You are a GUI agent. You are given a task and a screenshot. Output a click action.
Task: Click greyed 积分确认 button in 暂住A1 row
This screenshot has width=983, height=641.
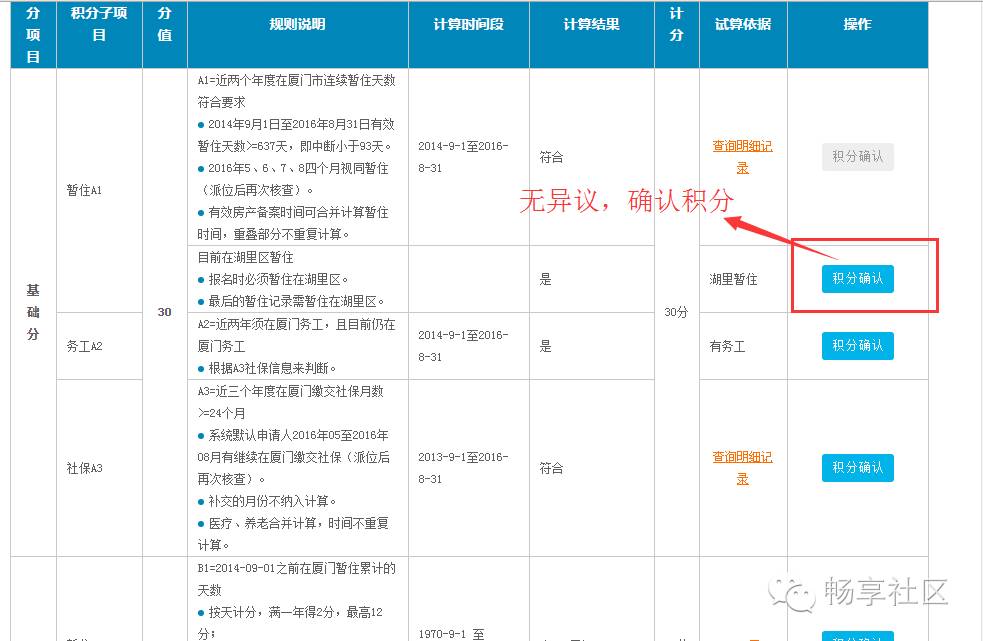[x=858, y=157]
